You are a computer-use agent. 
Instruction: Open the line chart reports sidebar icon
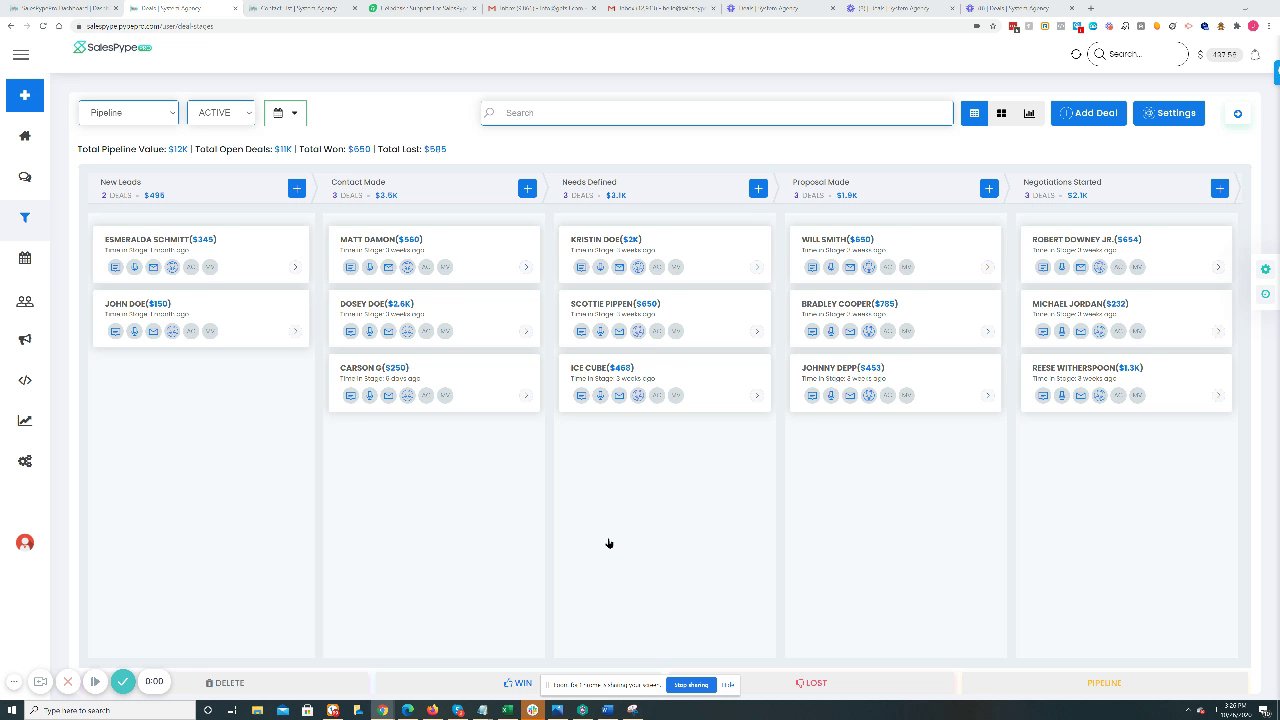[x=25, y=421]
